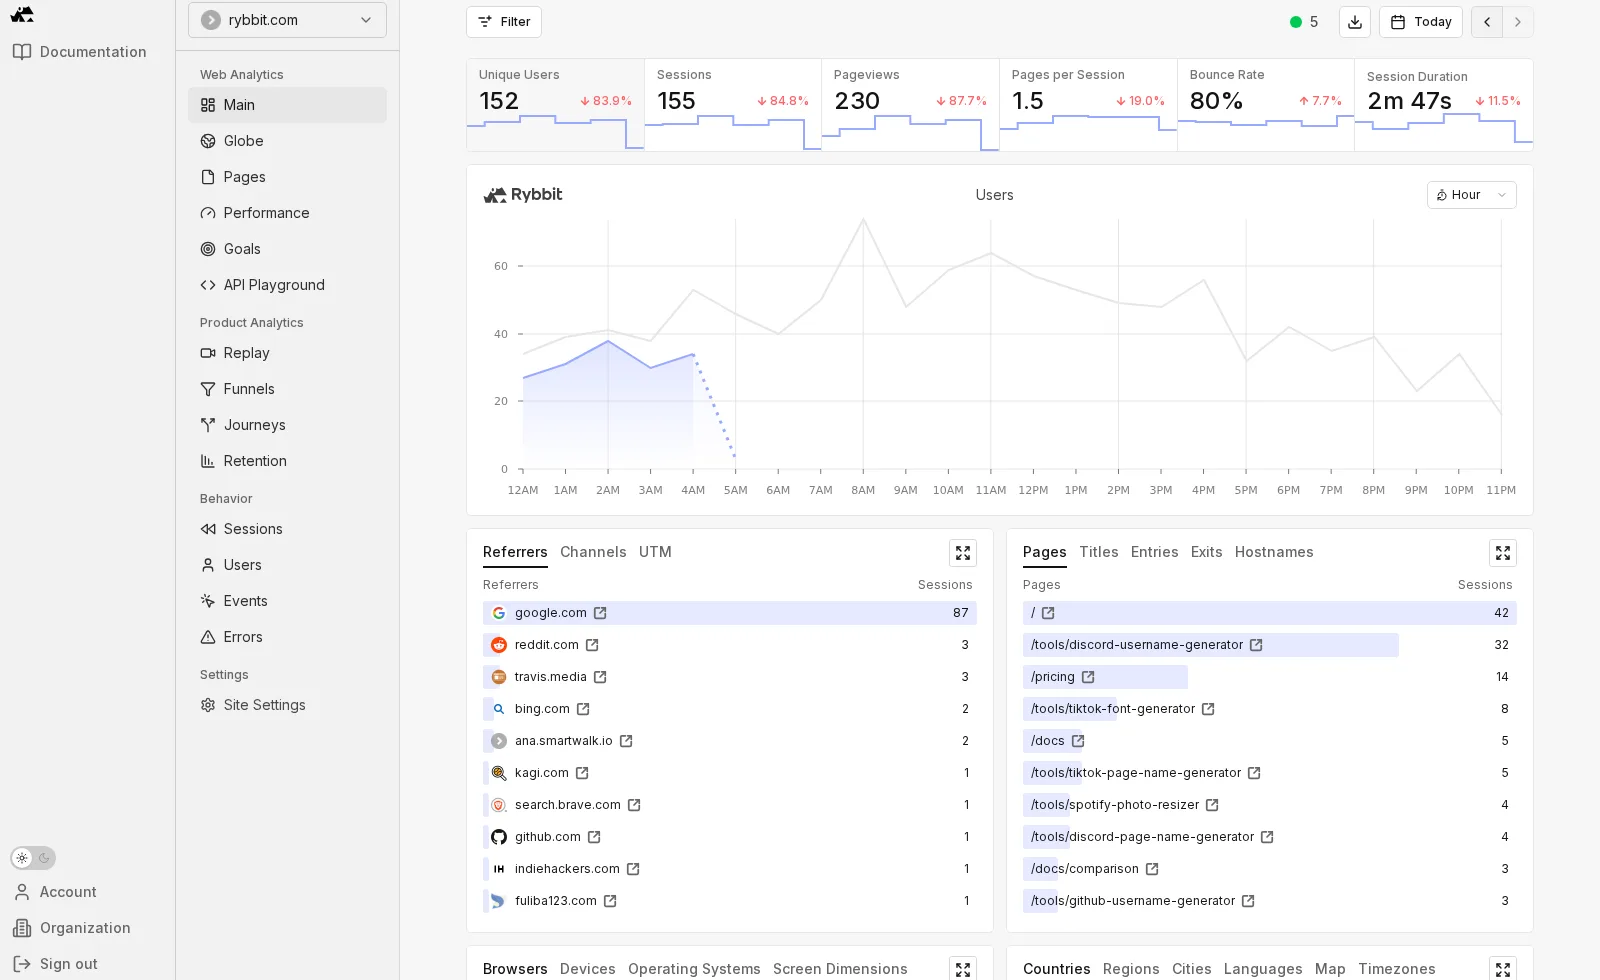Expand the Countries panel fullscreen
The image size is (1600, 980).
(1503, 969)
